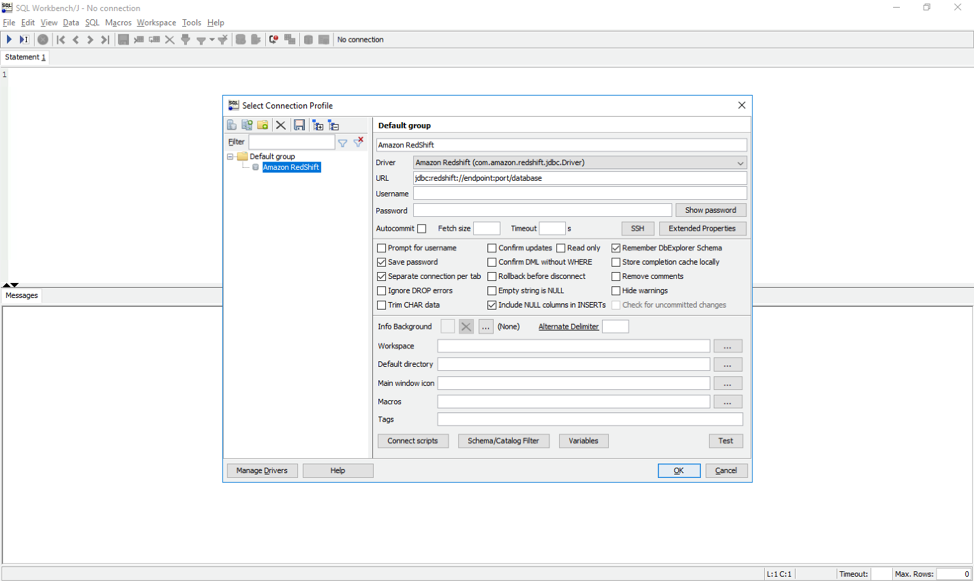
Task: Copy the selected connection profile icon
Action: click(x=247, y=125)
